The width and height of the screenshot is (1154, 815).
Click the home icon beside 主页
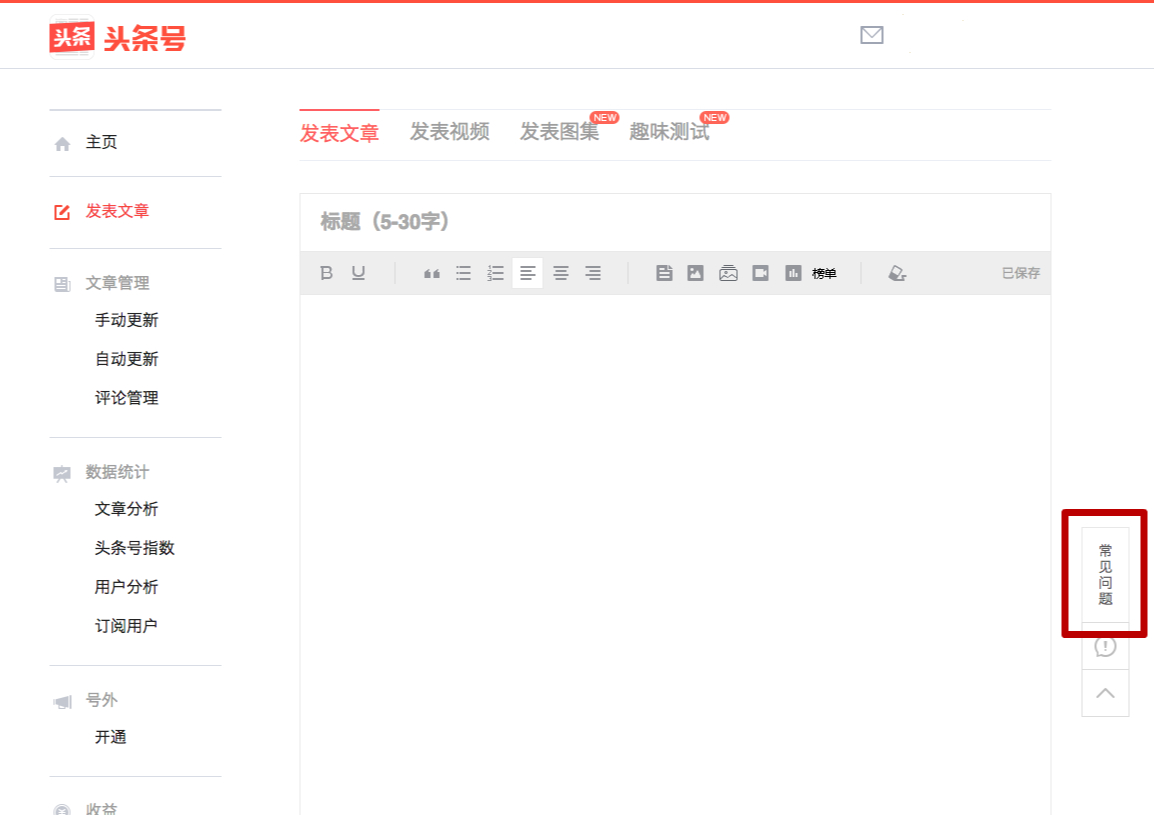coord(63,144)
